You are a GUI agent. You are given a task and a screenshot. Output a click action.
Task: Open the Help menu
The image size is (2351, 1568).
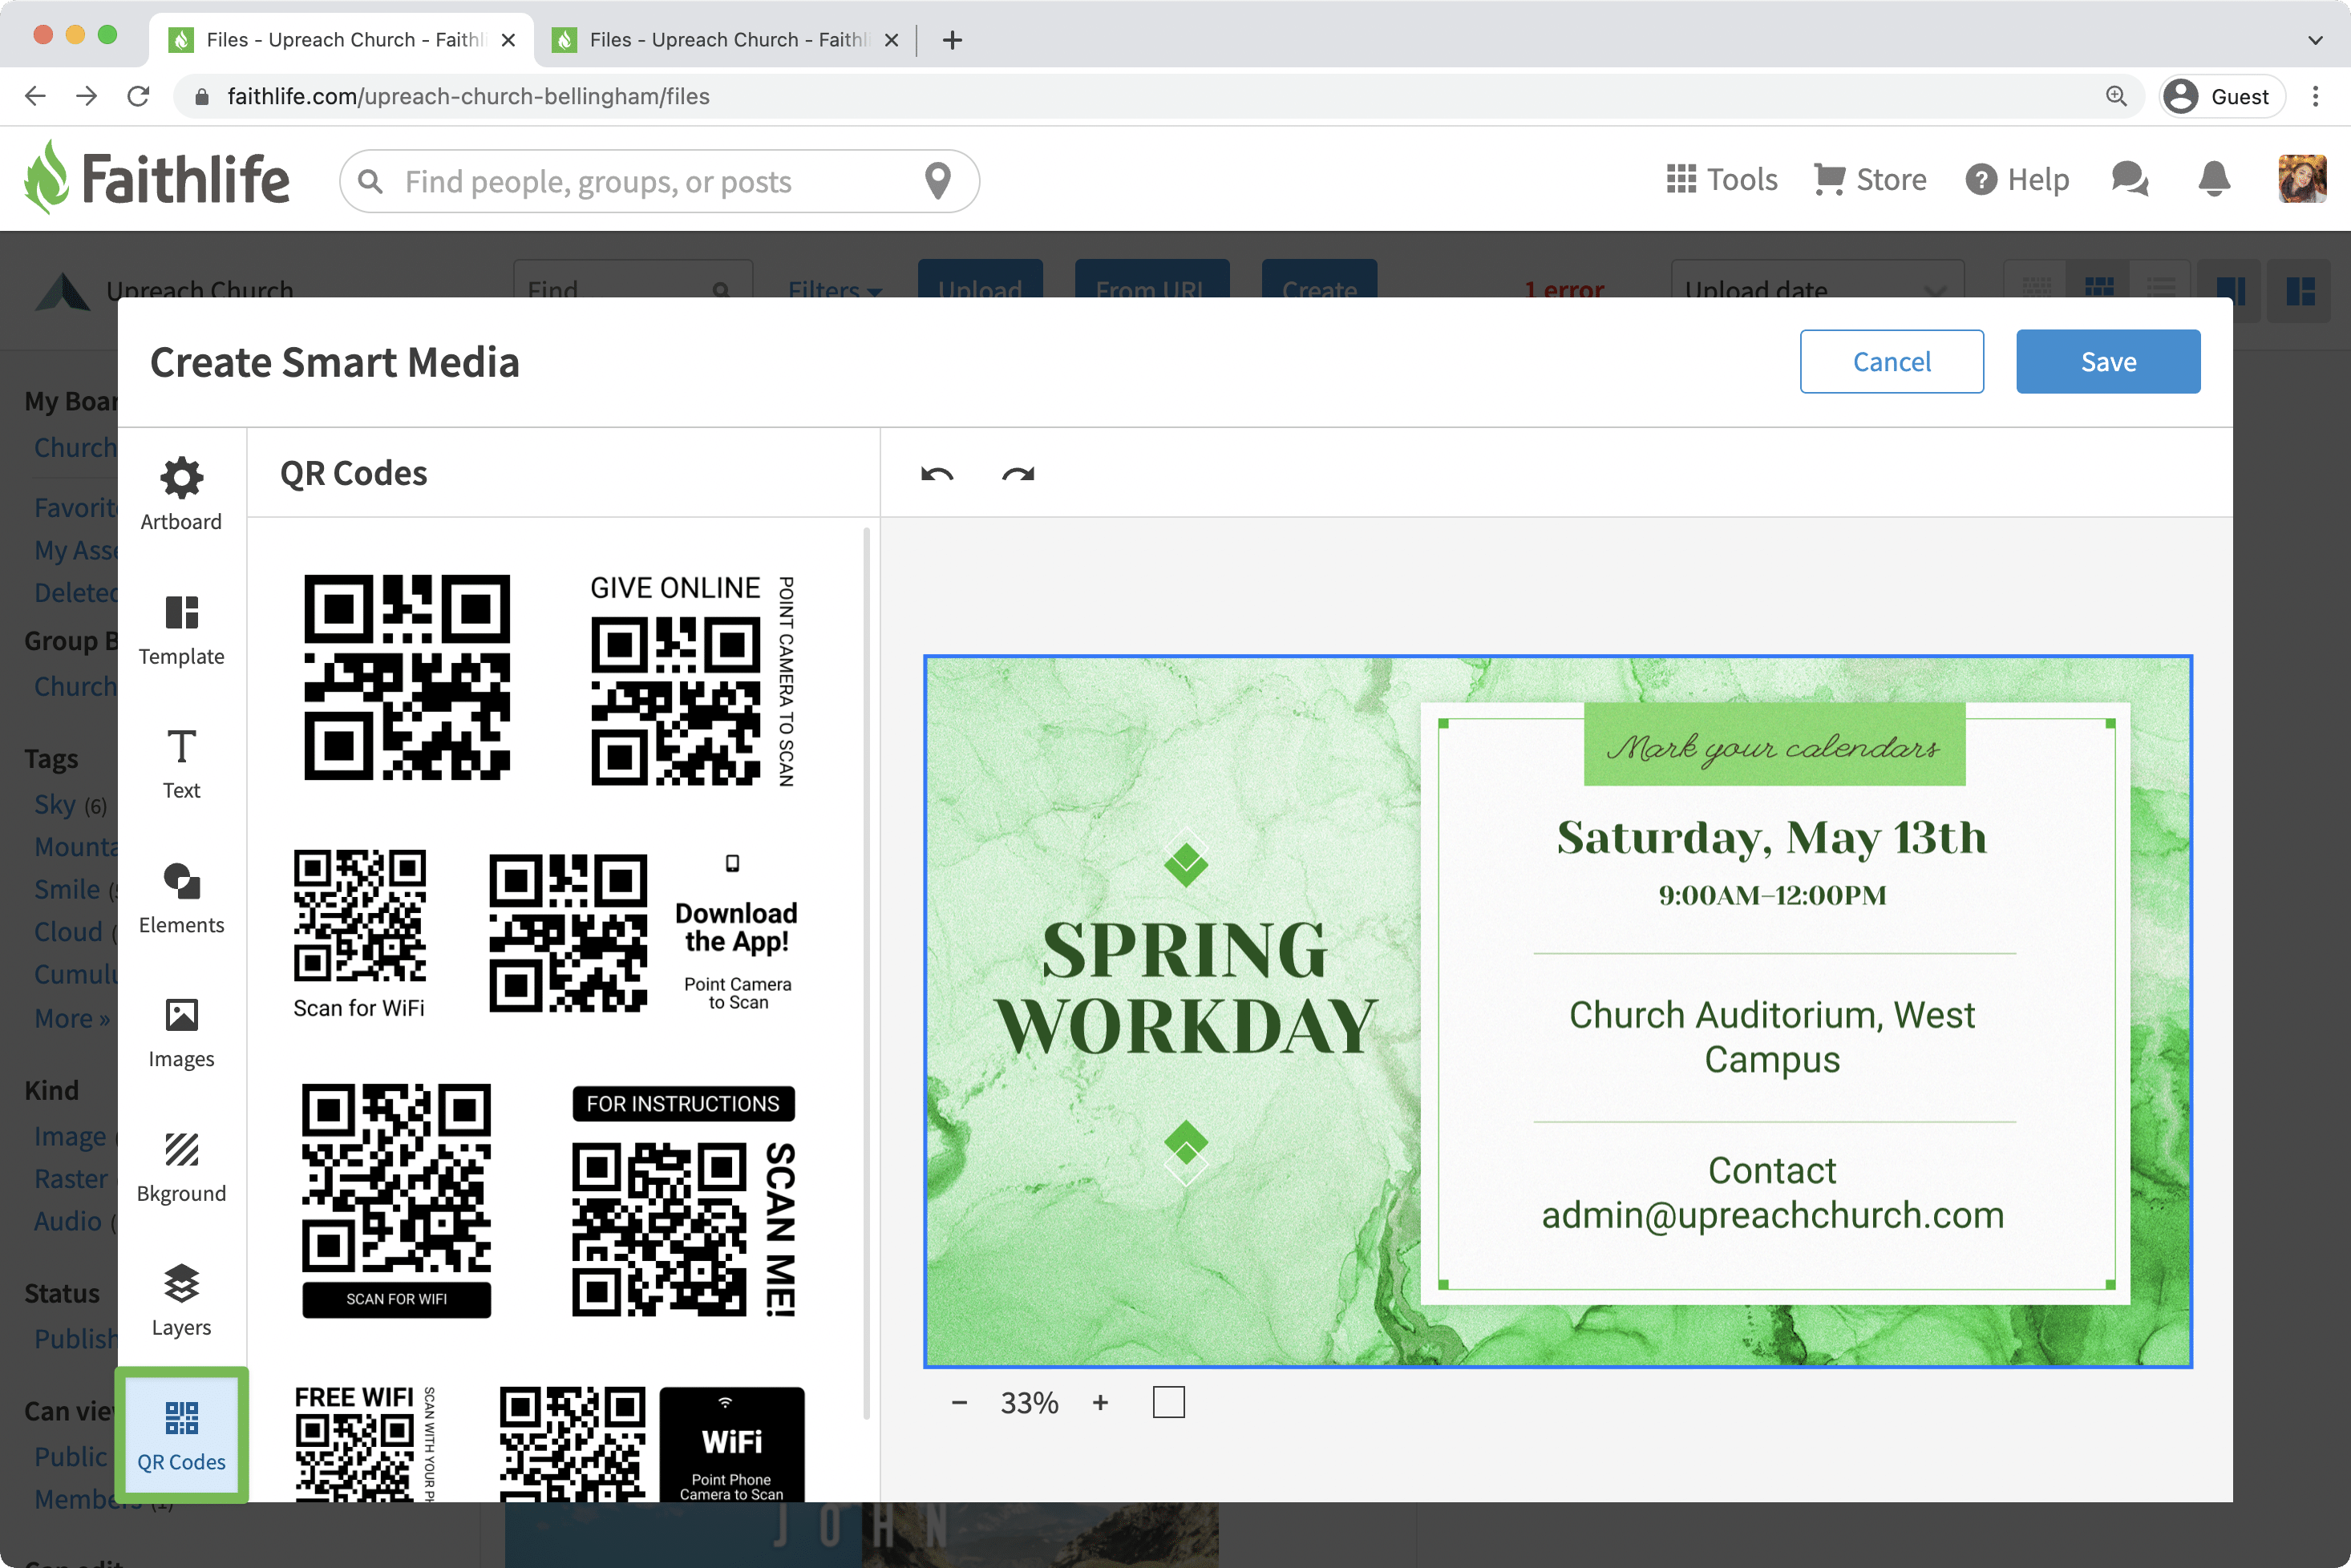(2017, 180)
